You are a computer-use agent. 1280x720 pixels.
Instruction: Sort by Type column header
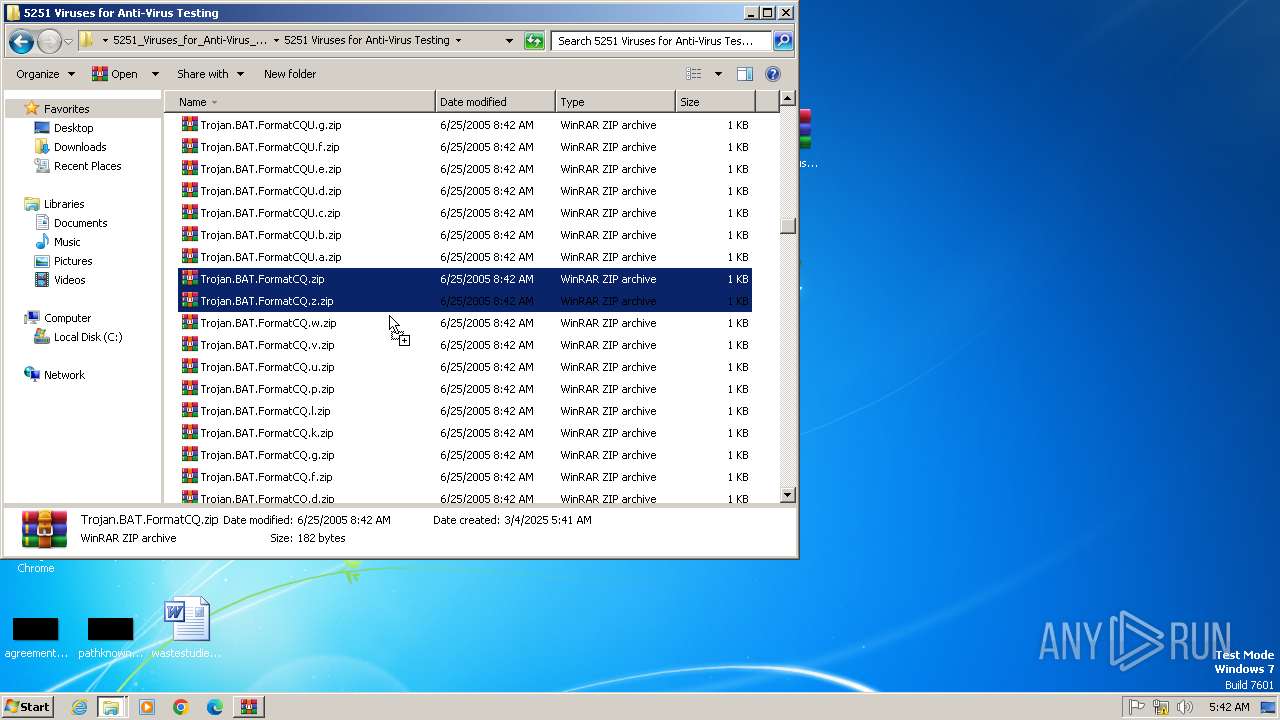tap(615, 102)
